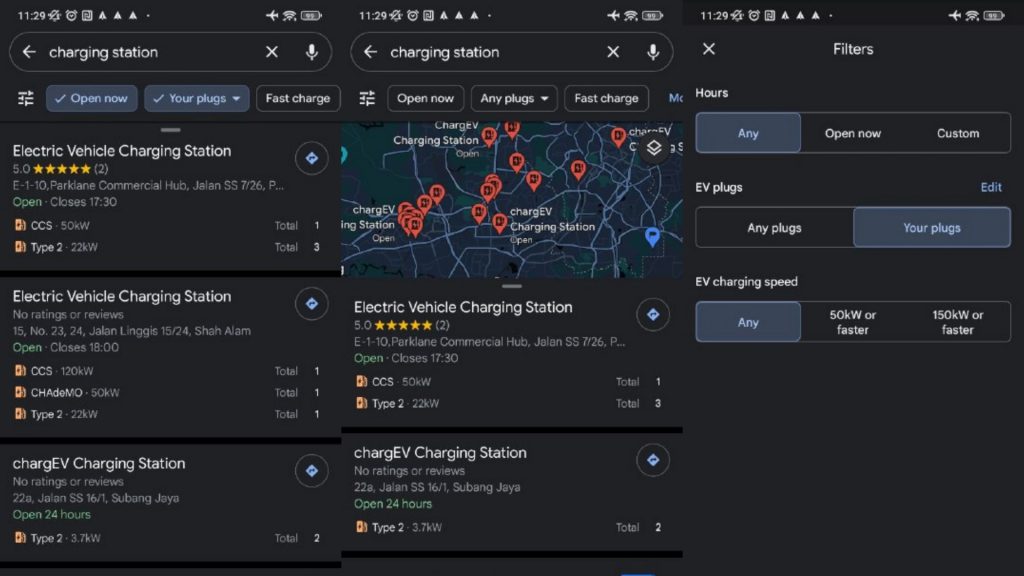Get directions to chargEV station in left list
Screen dimensions: 1024x576
click(x=312, y=471)
